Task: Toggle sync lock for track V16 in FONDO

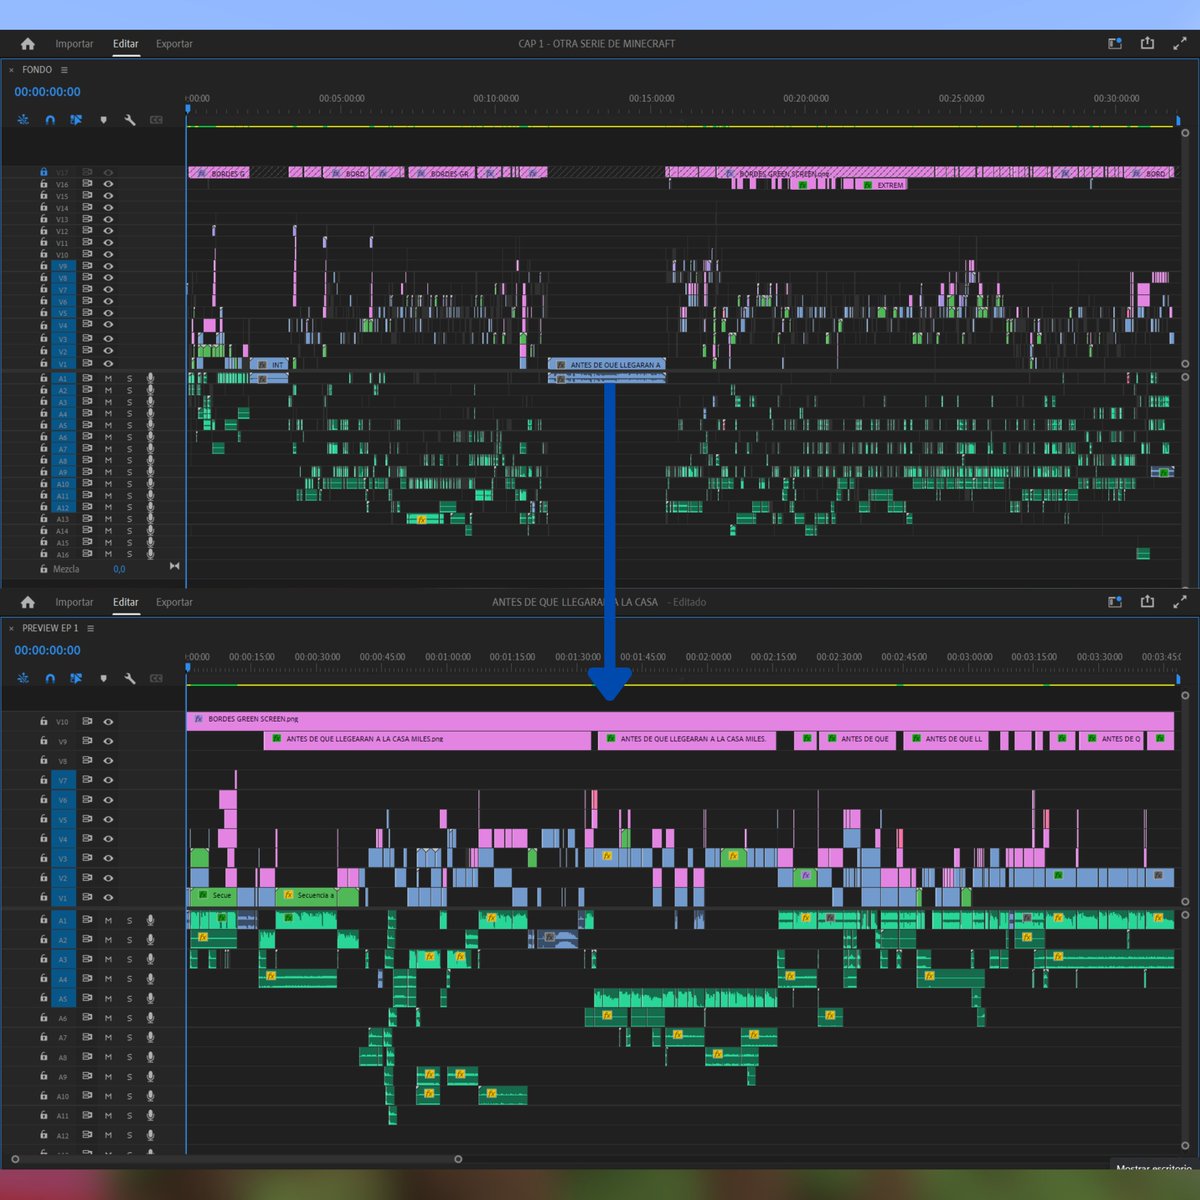Action: coord(87,184)
